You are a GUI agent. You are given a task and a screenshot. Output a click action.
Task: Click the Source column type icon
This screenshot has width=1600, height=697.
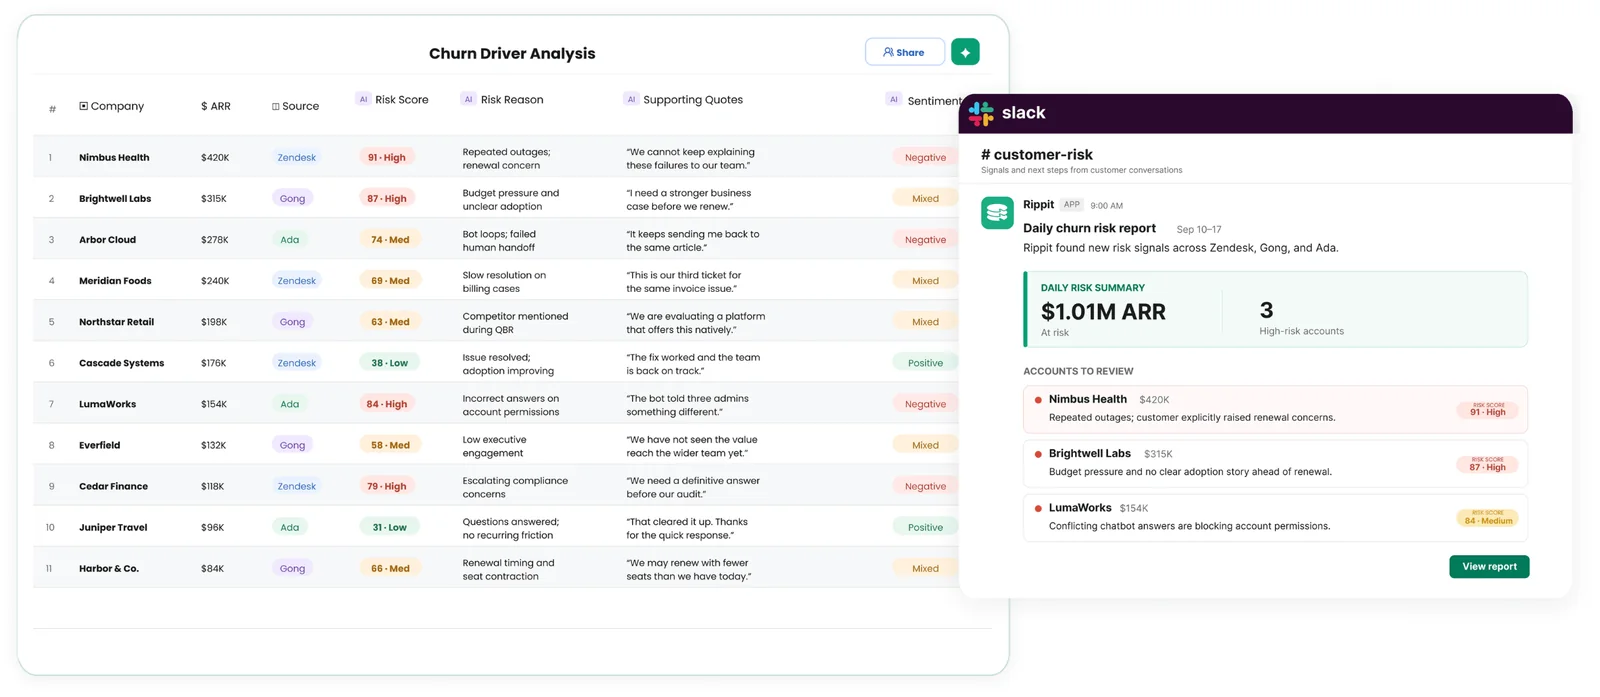coord(276,106)
